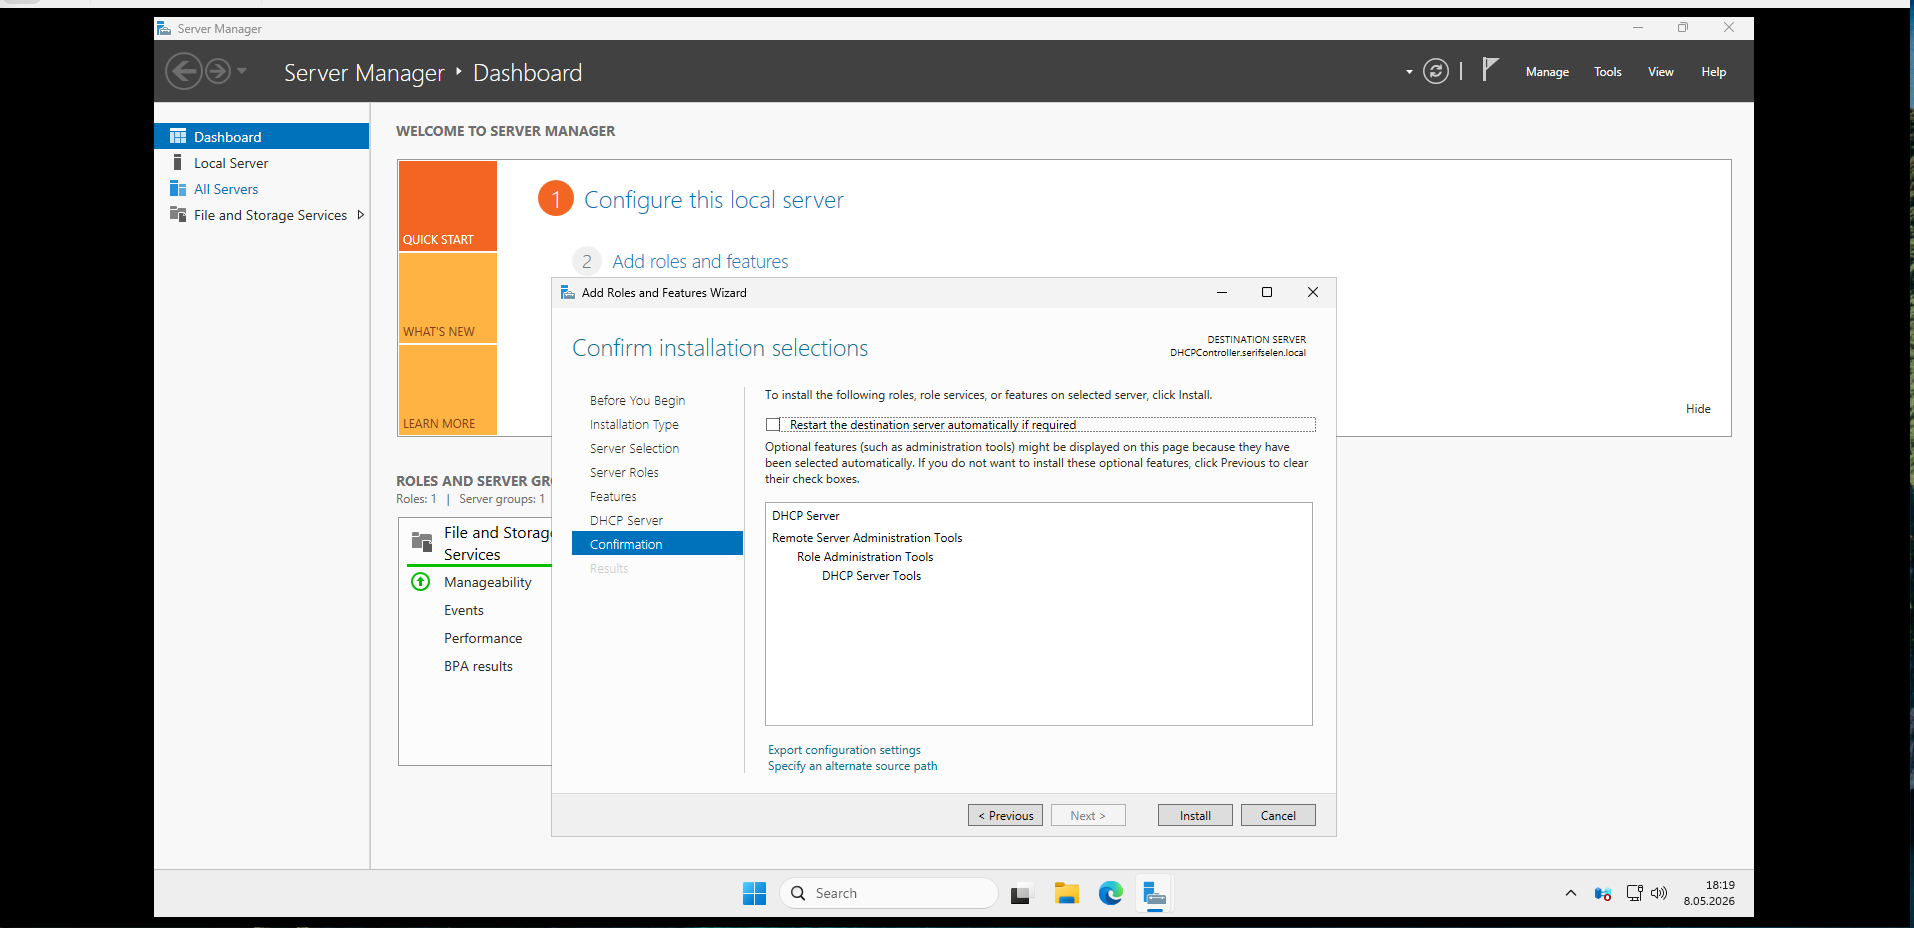Select DHCP Server Tools list entry

point(871,576)
